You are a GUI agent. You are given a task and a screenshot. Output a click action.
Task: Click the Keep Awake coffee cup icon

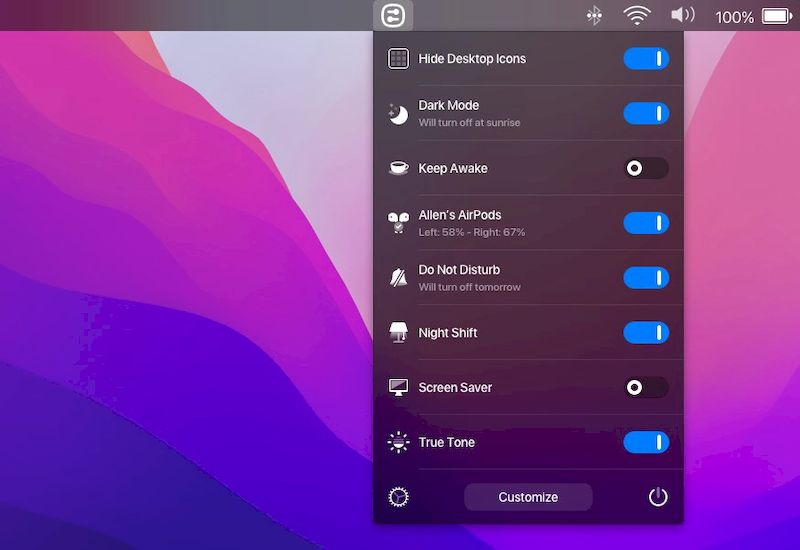[398, 168]
